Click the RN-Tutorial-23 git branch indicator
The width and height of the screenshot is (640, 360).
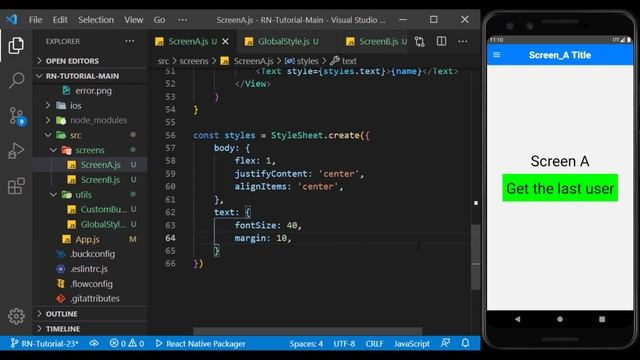44,344
